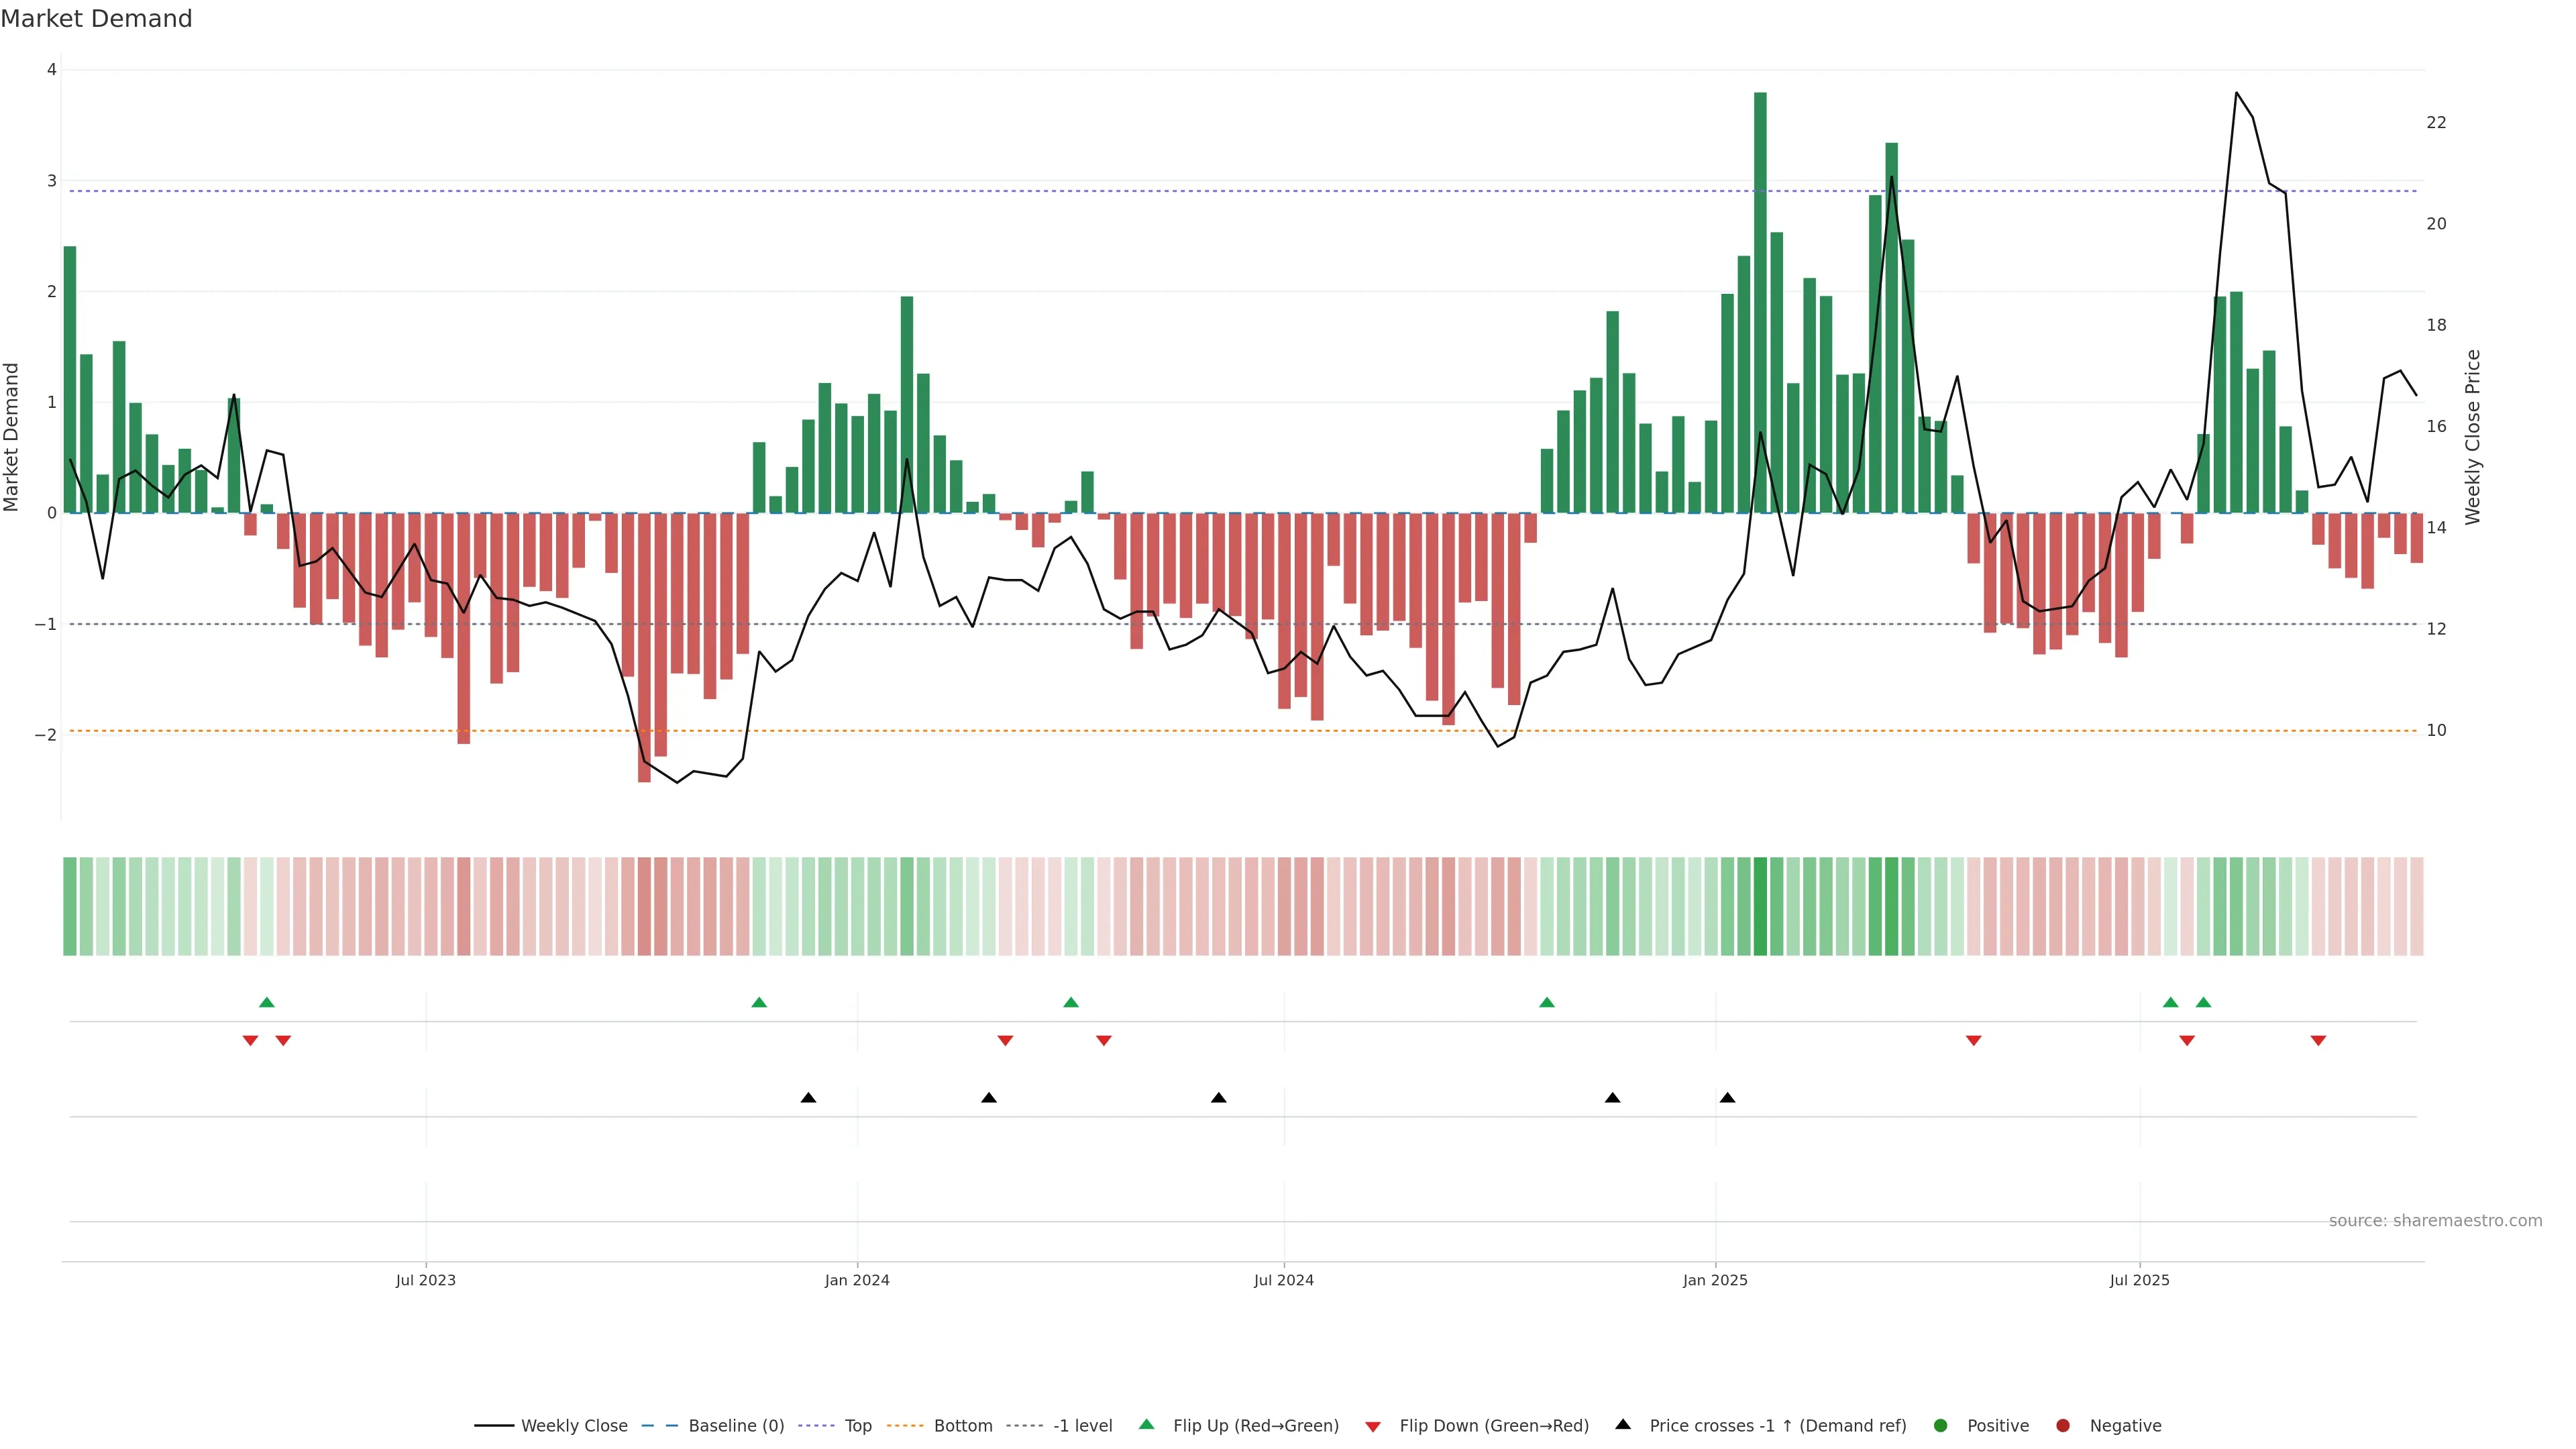Image resolution: width=2576 pixels, height=1449 pixels.
Task: Click the green Flip Up marker left of Jan 2024
Action: click(759, 1003)
